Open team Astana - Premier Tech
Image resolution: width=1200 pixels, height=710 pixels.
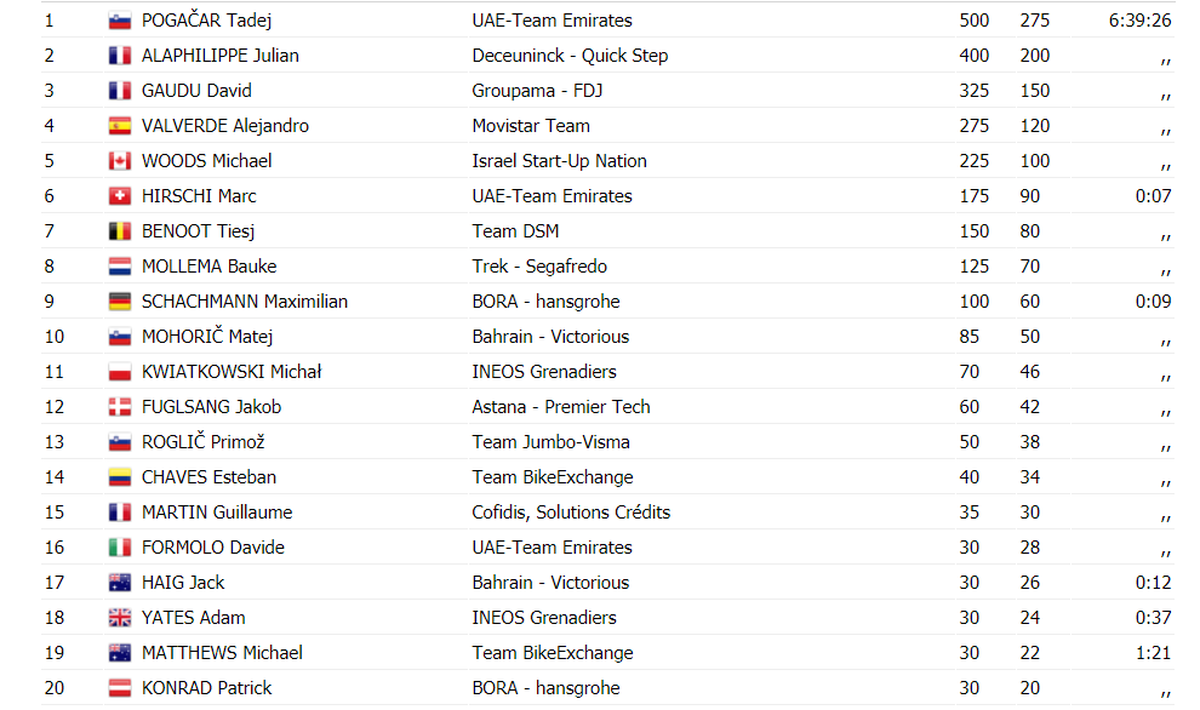click(x=561, y=407)
